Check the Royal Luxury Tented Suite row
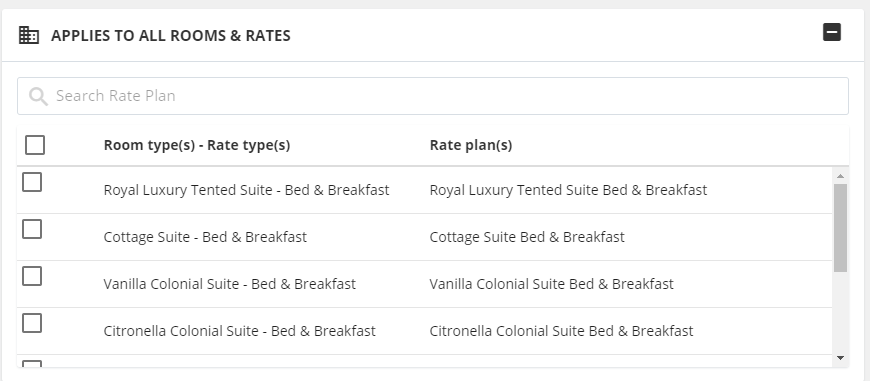 tap(32, 182)
